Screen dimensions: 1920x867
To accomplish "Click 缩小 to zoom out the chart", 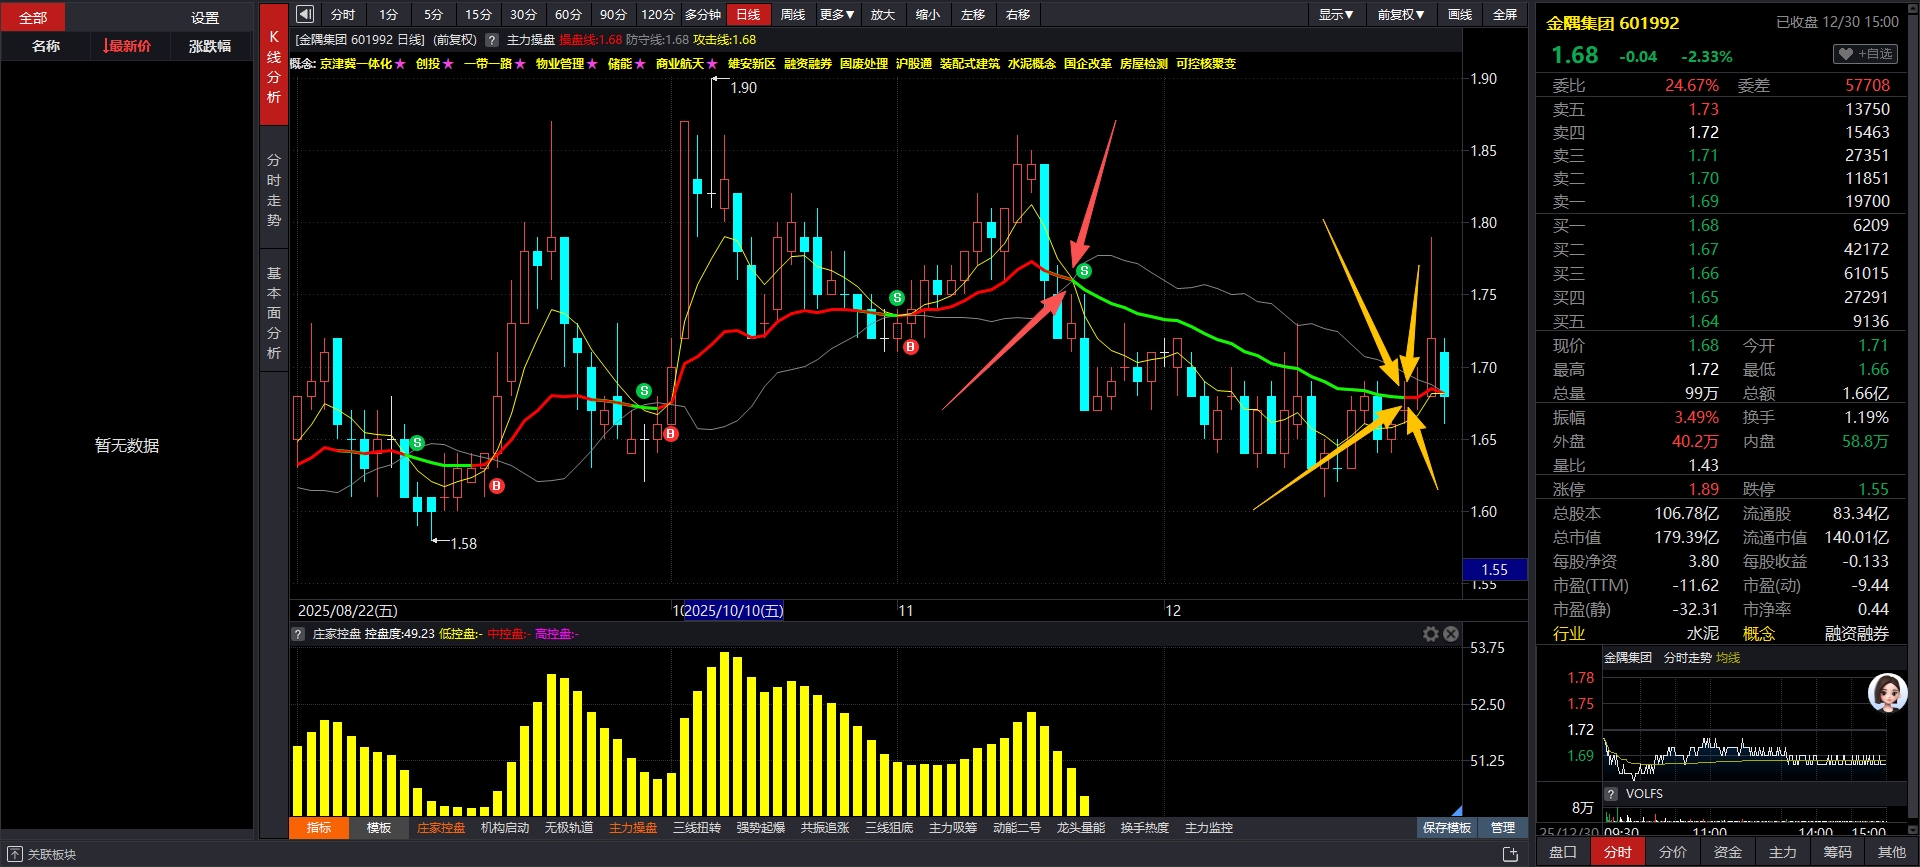I will point(928,14).
